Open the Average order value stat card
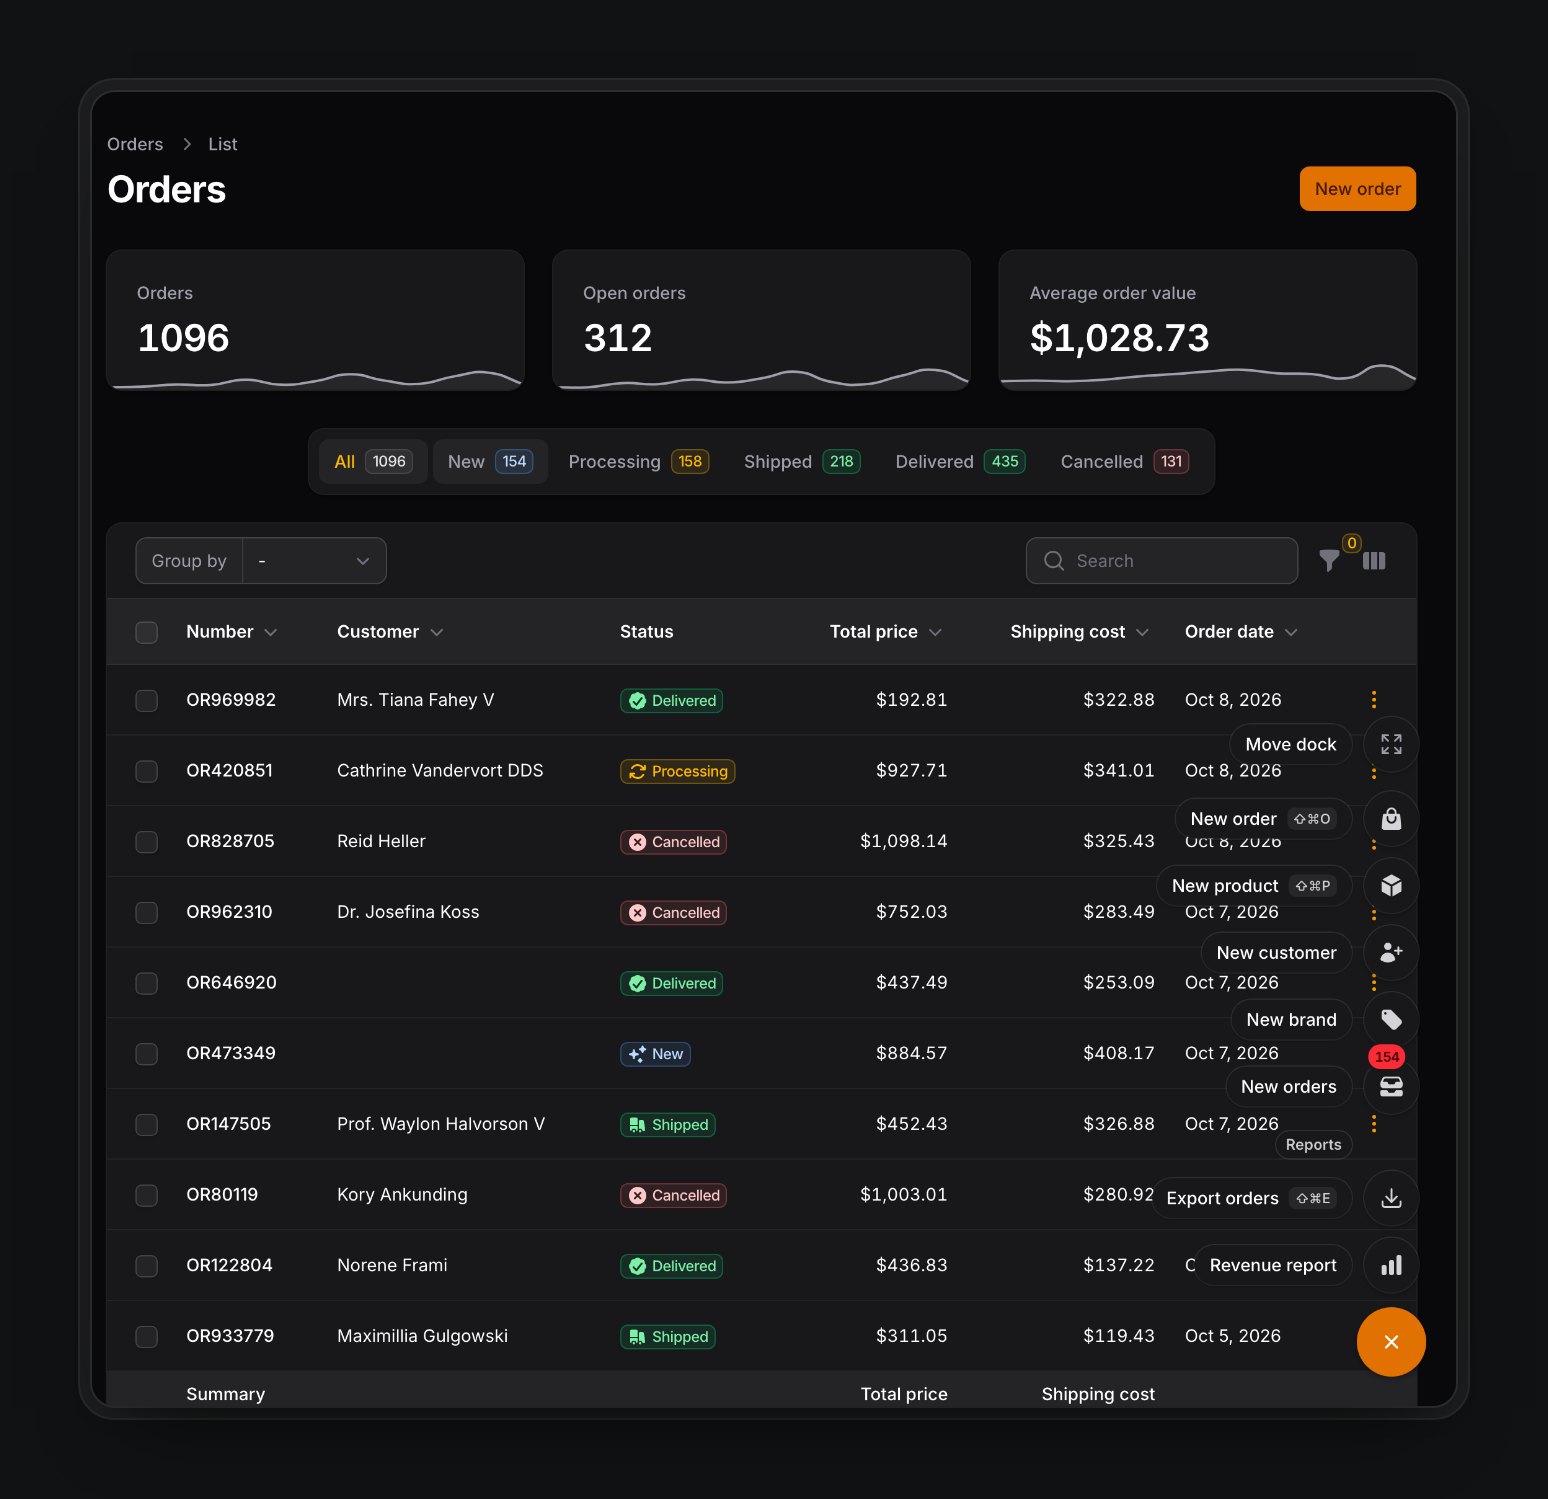Screen dimensions: 1548x1499 1207,320
